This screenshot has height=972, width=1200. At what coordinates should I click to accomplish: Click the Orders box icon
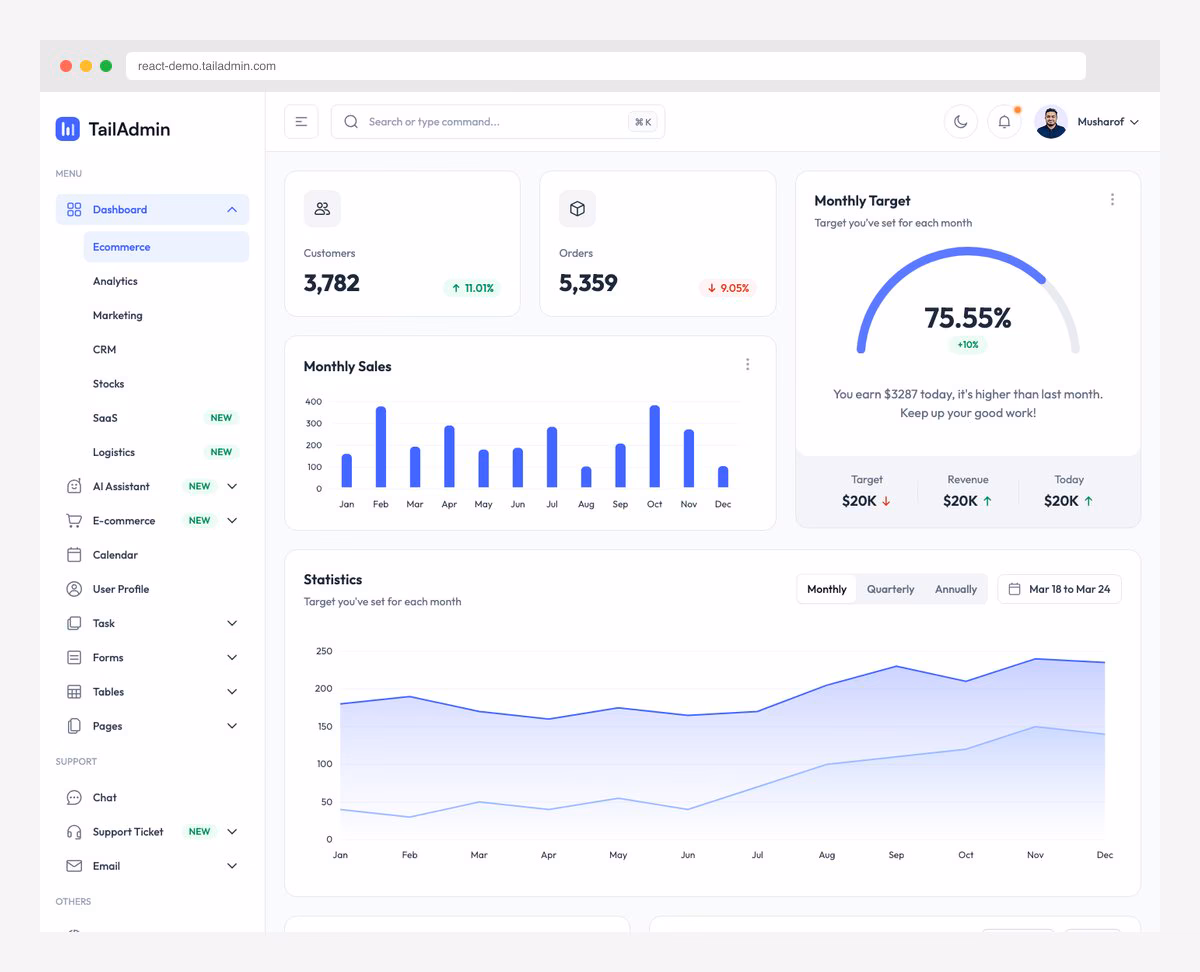(x=577, y=208)
